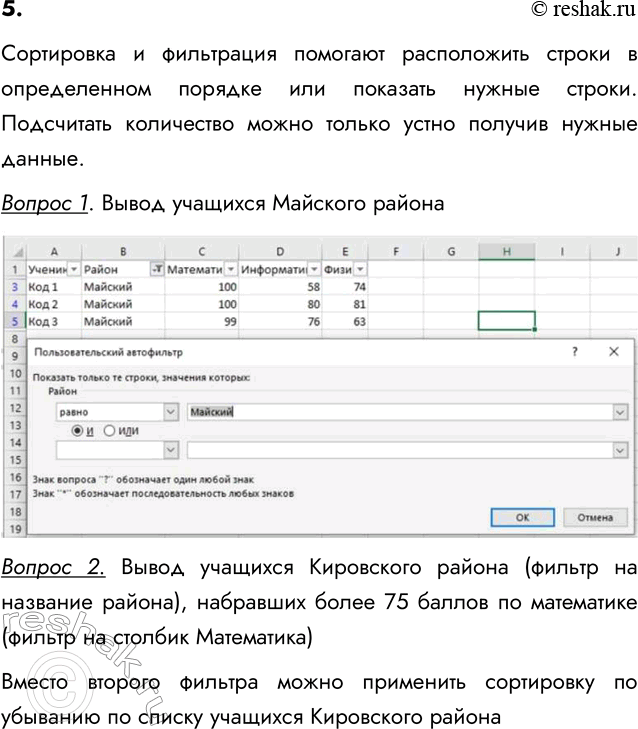638x729 pixels.
Task: Expand the second empty condition dropdown
Action: (x=169, y=450)
